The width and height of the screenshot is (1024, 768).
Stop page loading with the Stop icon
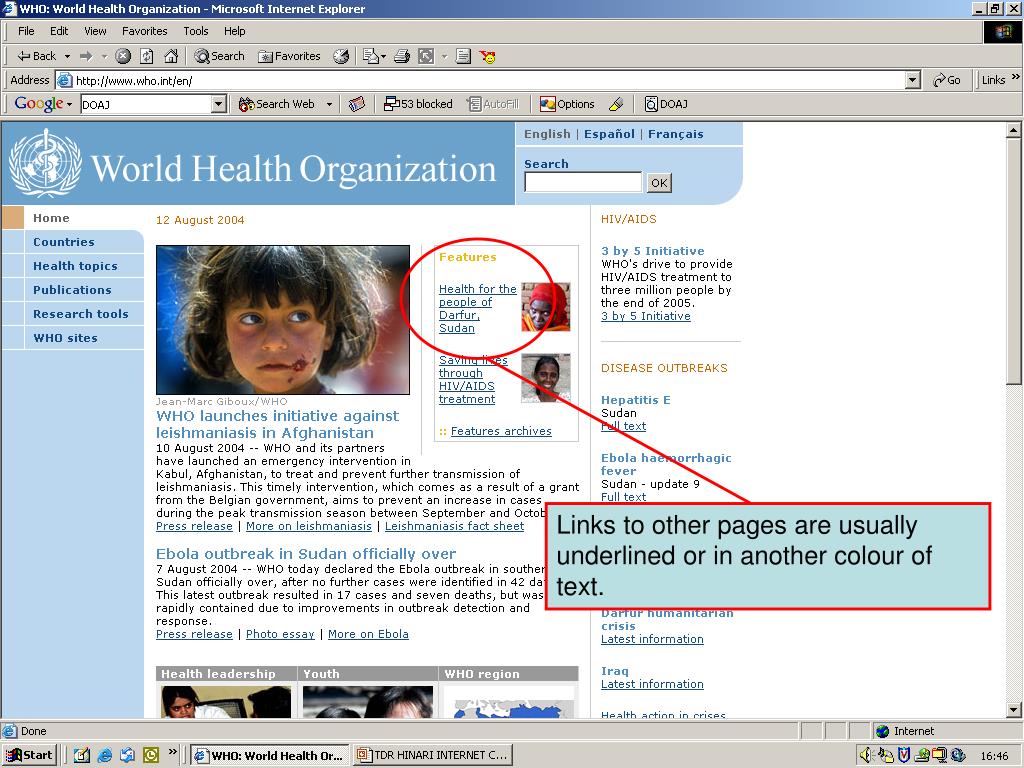123,56
